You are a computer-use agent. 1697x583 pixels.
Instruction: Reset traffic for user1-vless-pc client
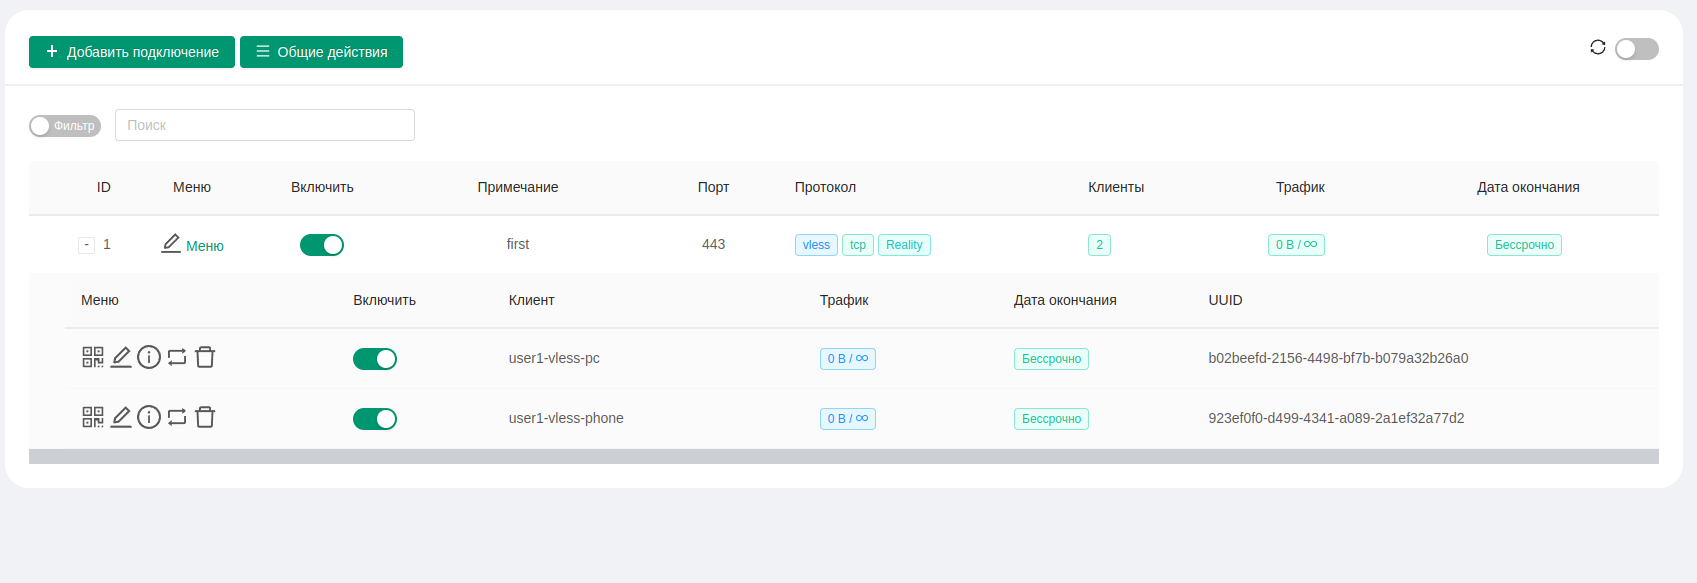[177, 357]
